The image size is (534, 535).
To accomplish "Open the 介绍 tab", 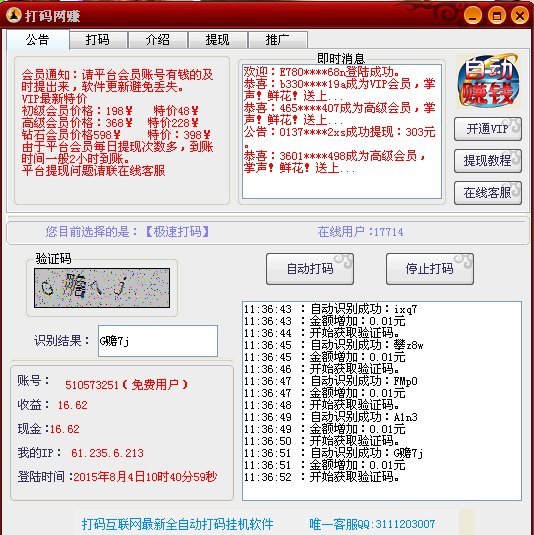I will (158, 40).
